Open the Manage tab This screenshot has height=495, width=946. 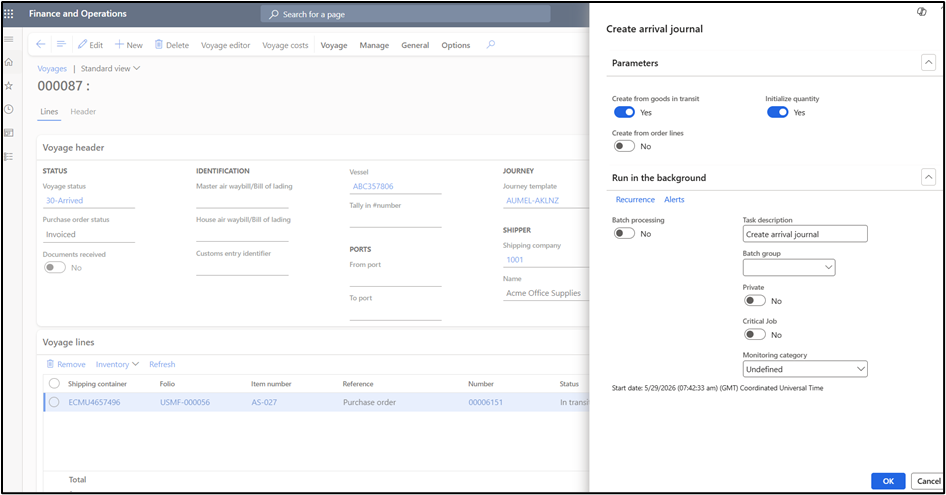[x=374, y=45]
